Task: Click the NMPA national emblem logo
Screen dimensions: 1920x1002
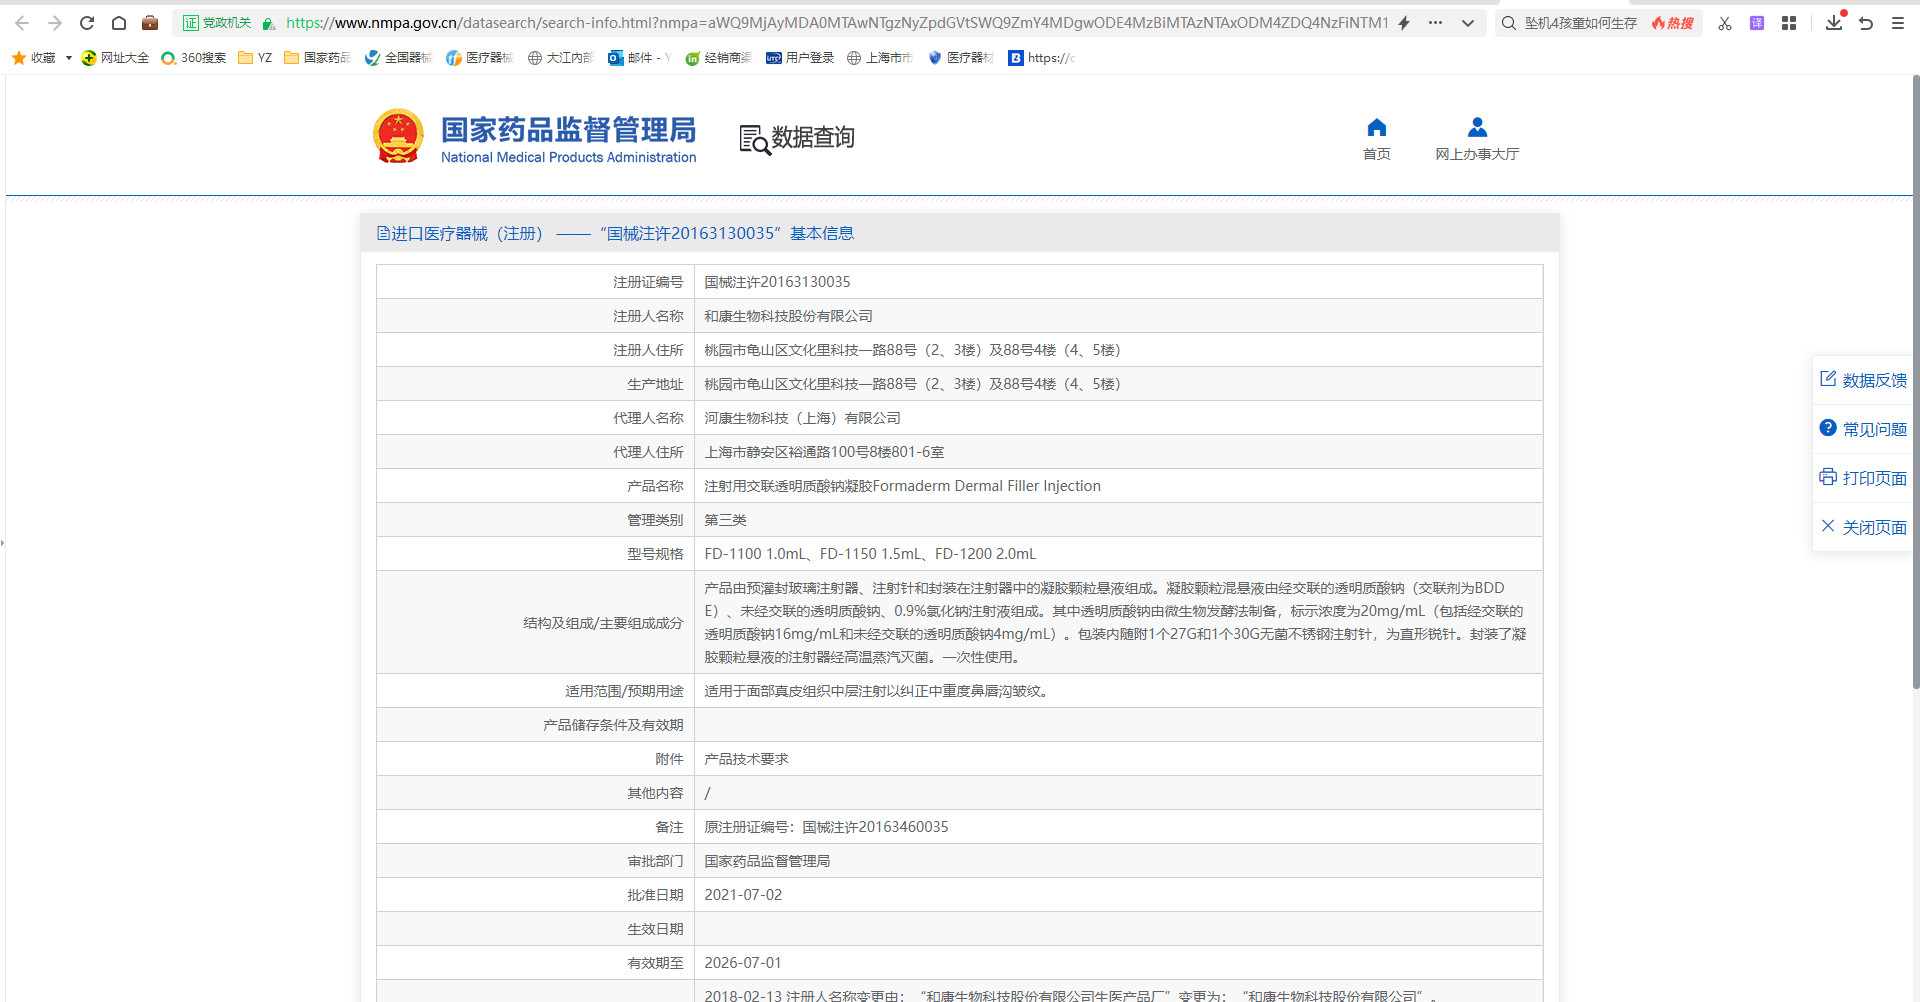Action: pyautogui.click(x=398, y=136)
